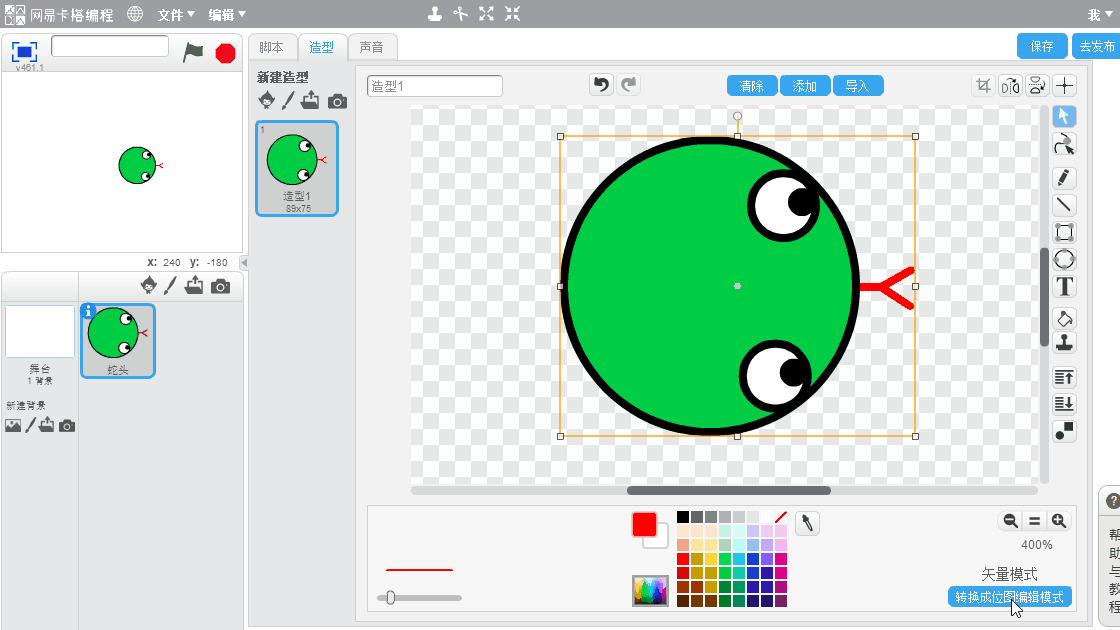Click the top bar duplicate stamp icon
The height and width of the screenshot is (630, 1120).
click(434, 14)
